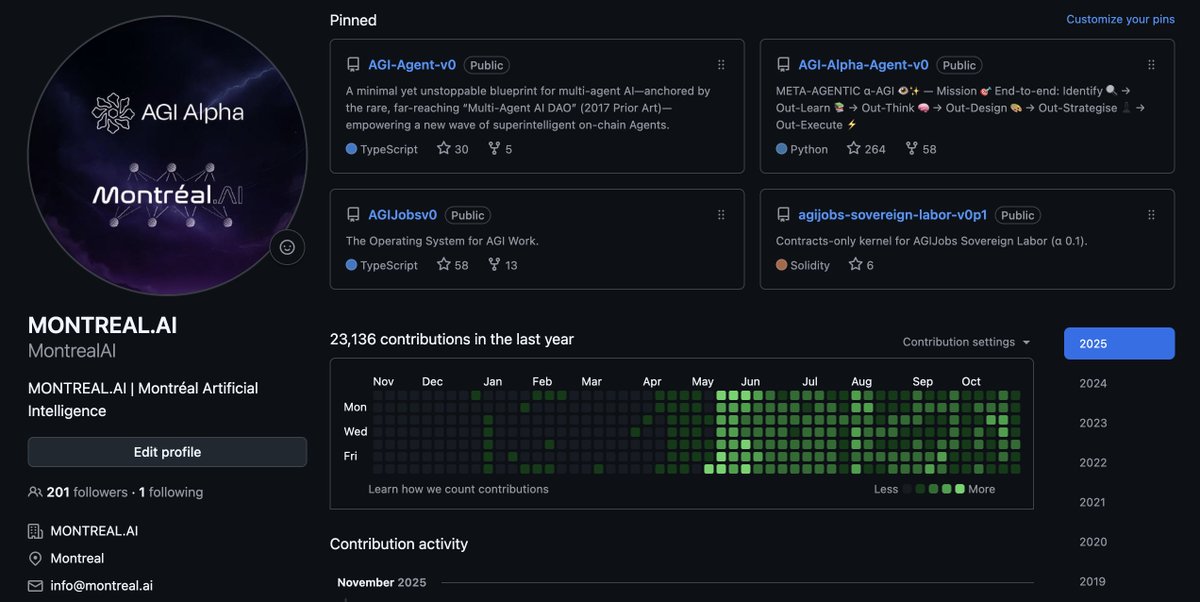Click the repository book icon beside AGI-Agent-v0
This screenshot has height=602, width=1200.
pos(353,63)
